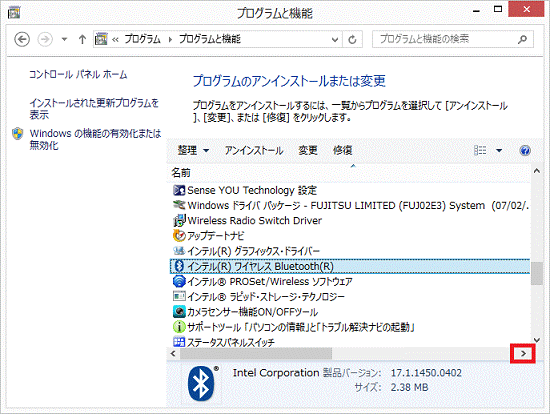Click the forward navigation arrow
550x414 pixels.
45,39
